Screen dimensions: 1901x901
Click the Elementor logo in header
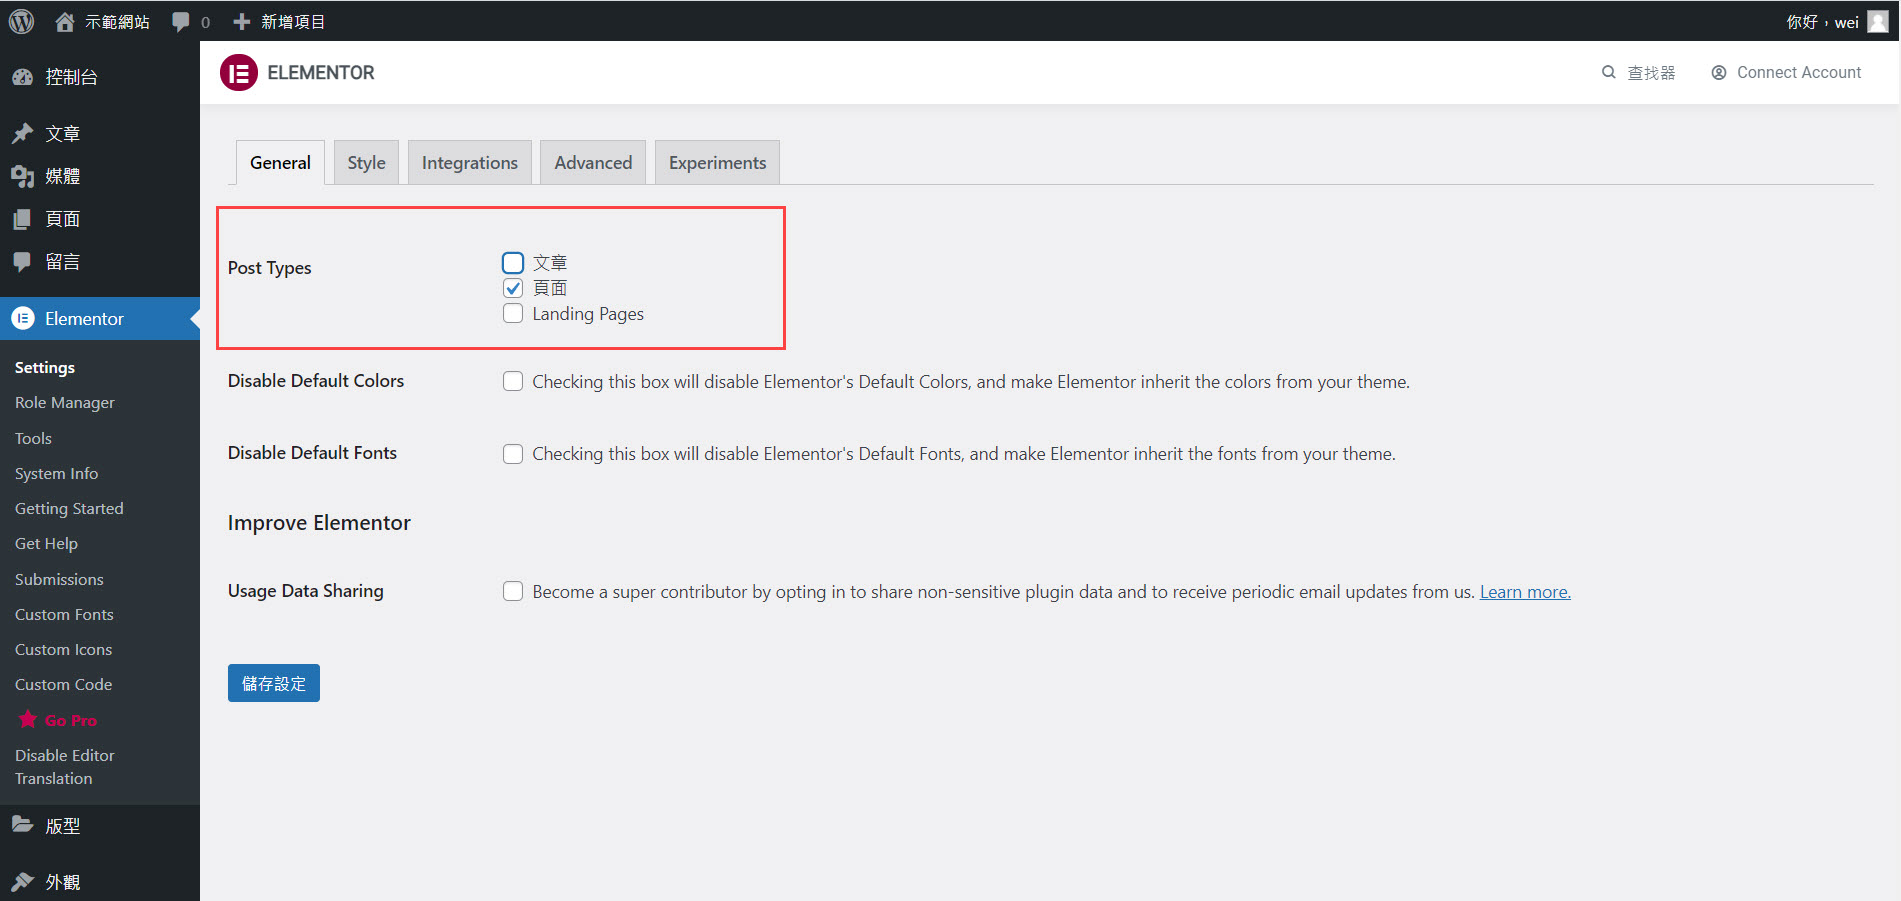pyautogui.click(x=239, y=73)
